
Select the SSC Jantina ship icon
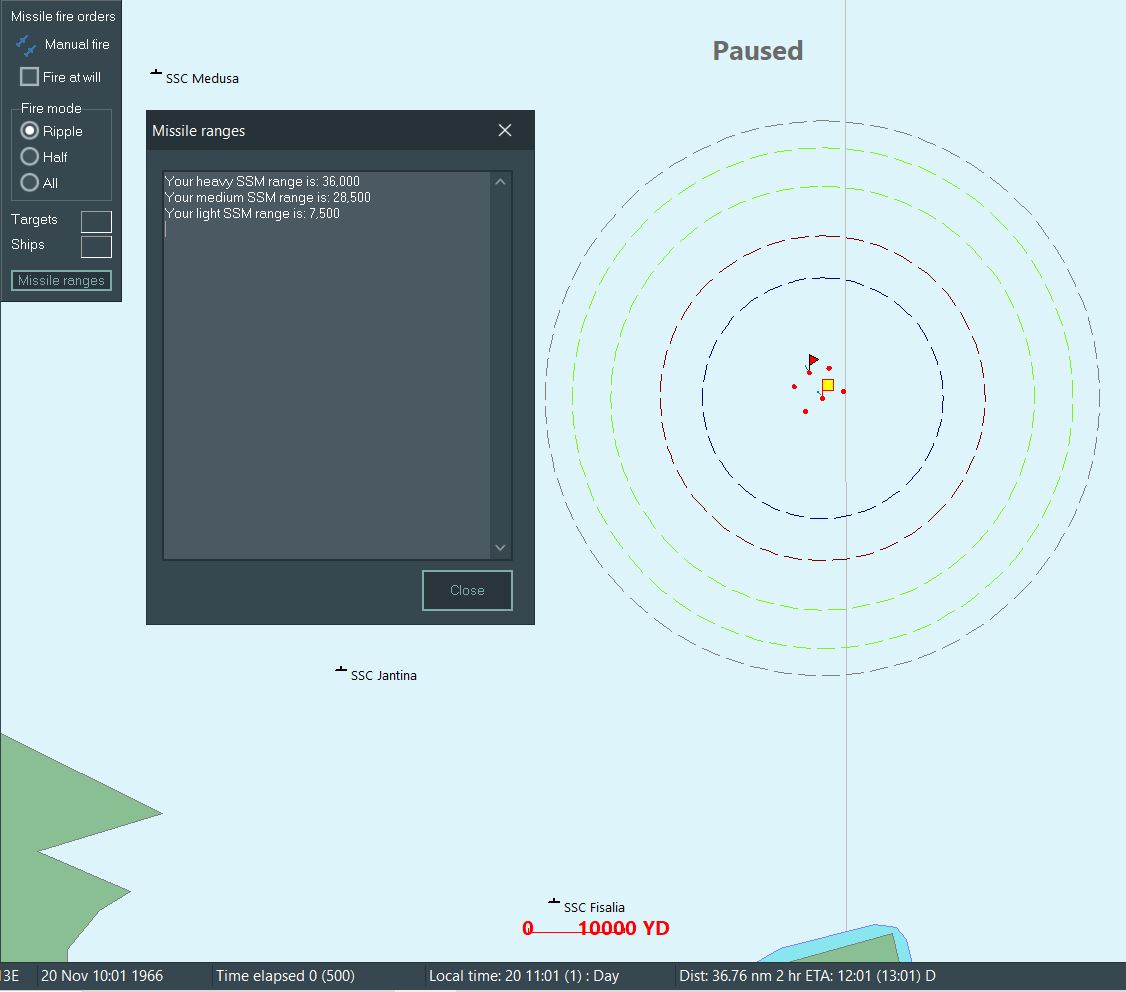341,669
